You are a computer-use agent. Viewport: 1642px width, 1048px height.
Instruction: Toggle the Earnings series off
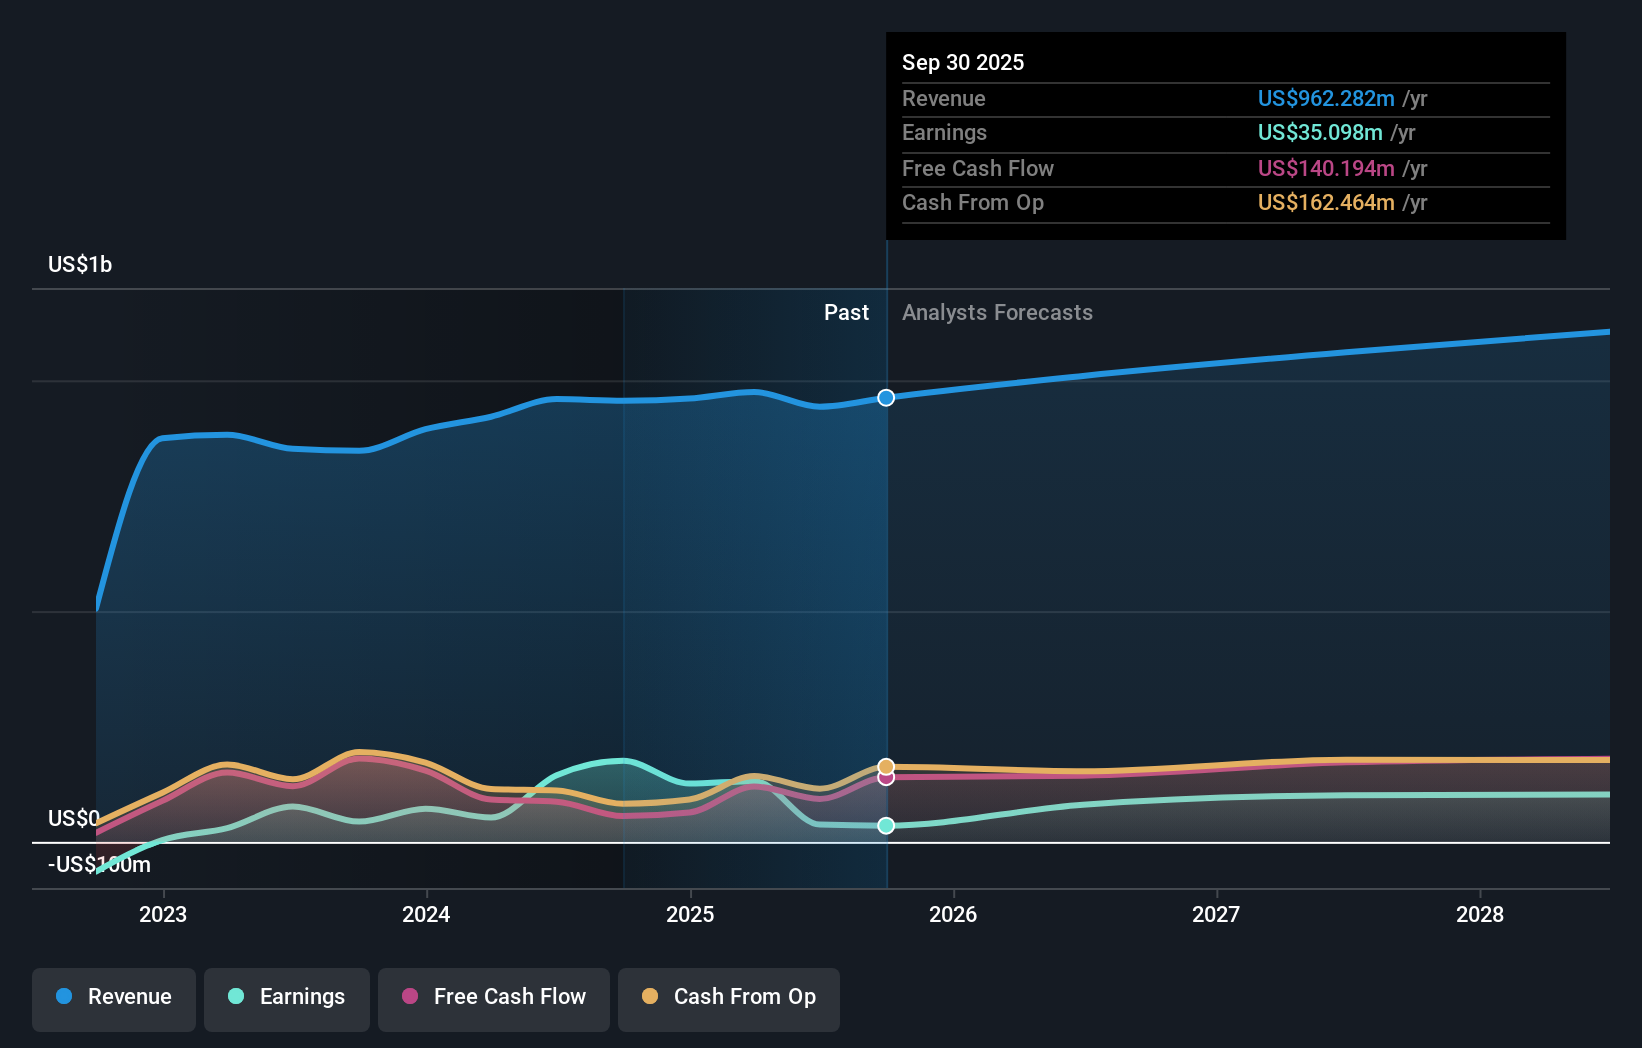(x=286, y=997)
